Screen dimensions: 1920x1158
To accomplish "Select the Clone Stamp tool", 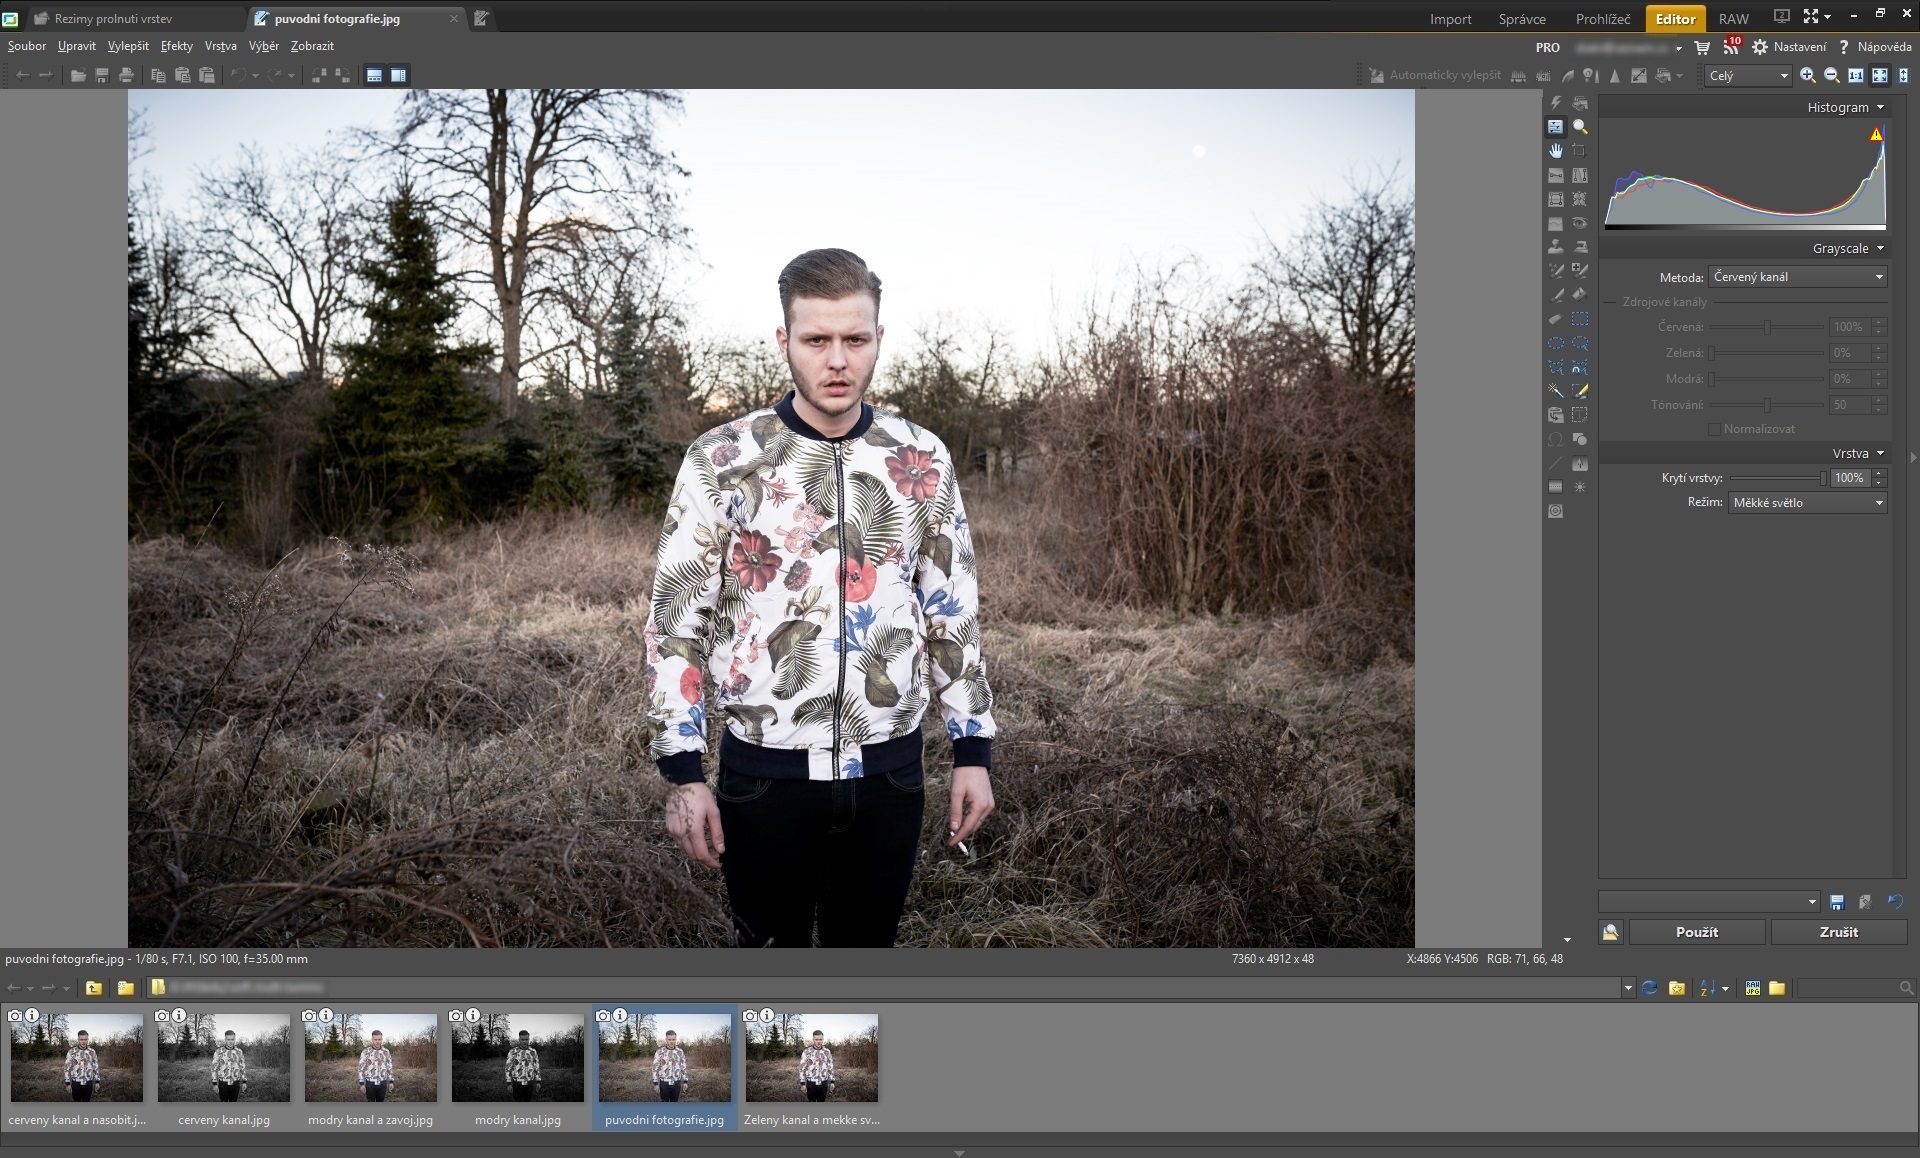I will click(x=1556, y=247).
